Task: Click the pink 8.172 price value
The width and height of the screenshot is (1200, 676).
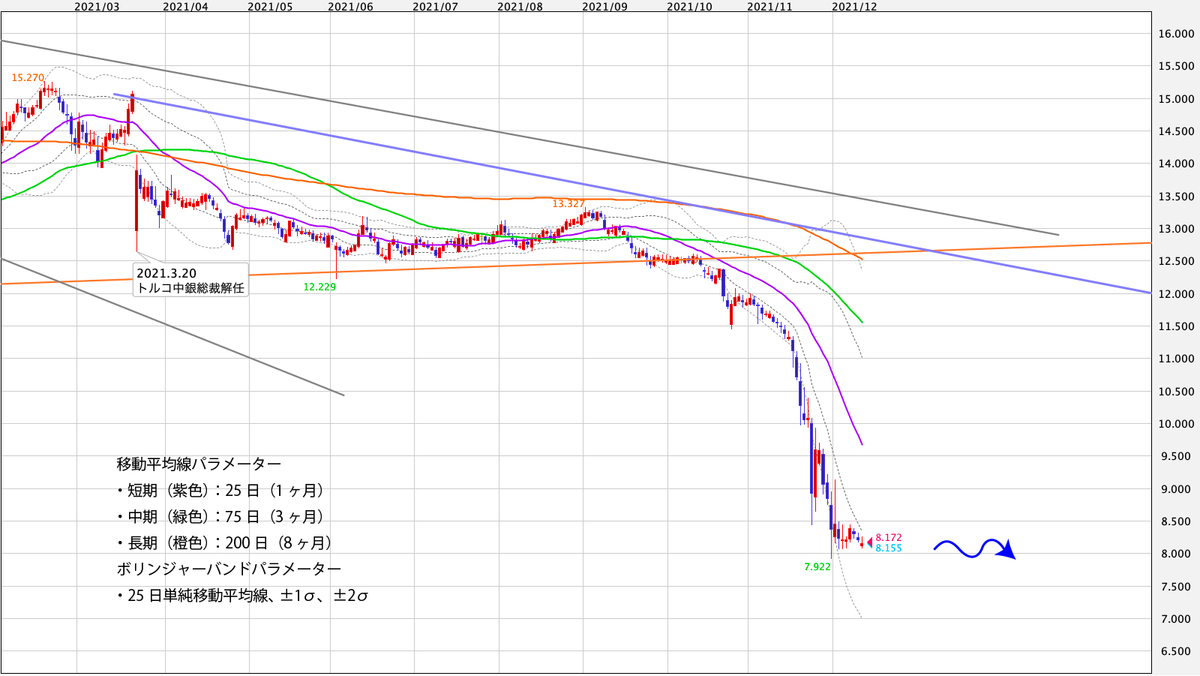Action: tap(889, 538)
